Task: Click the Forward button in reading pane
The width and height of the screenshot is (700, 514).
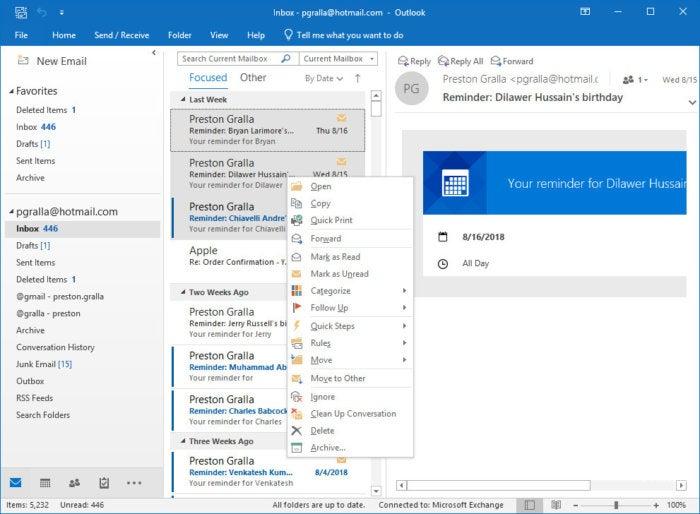Action: point(511,61)
